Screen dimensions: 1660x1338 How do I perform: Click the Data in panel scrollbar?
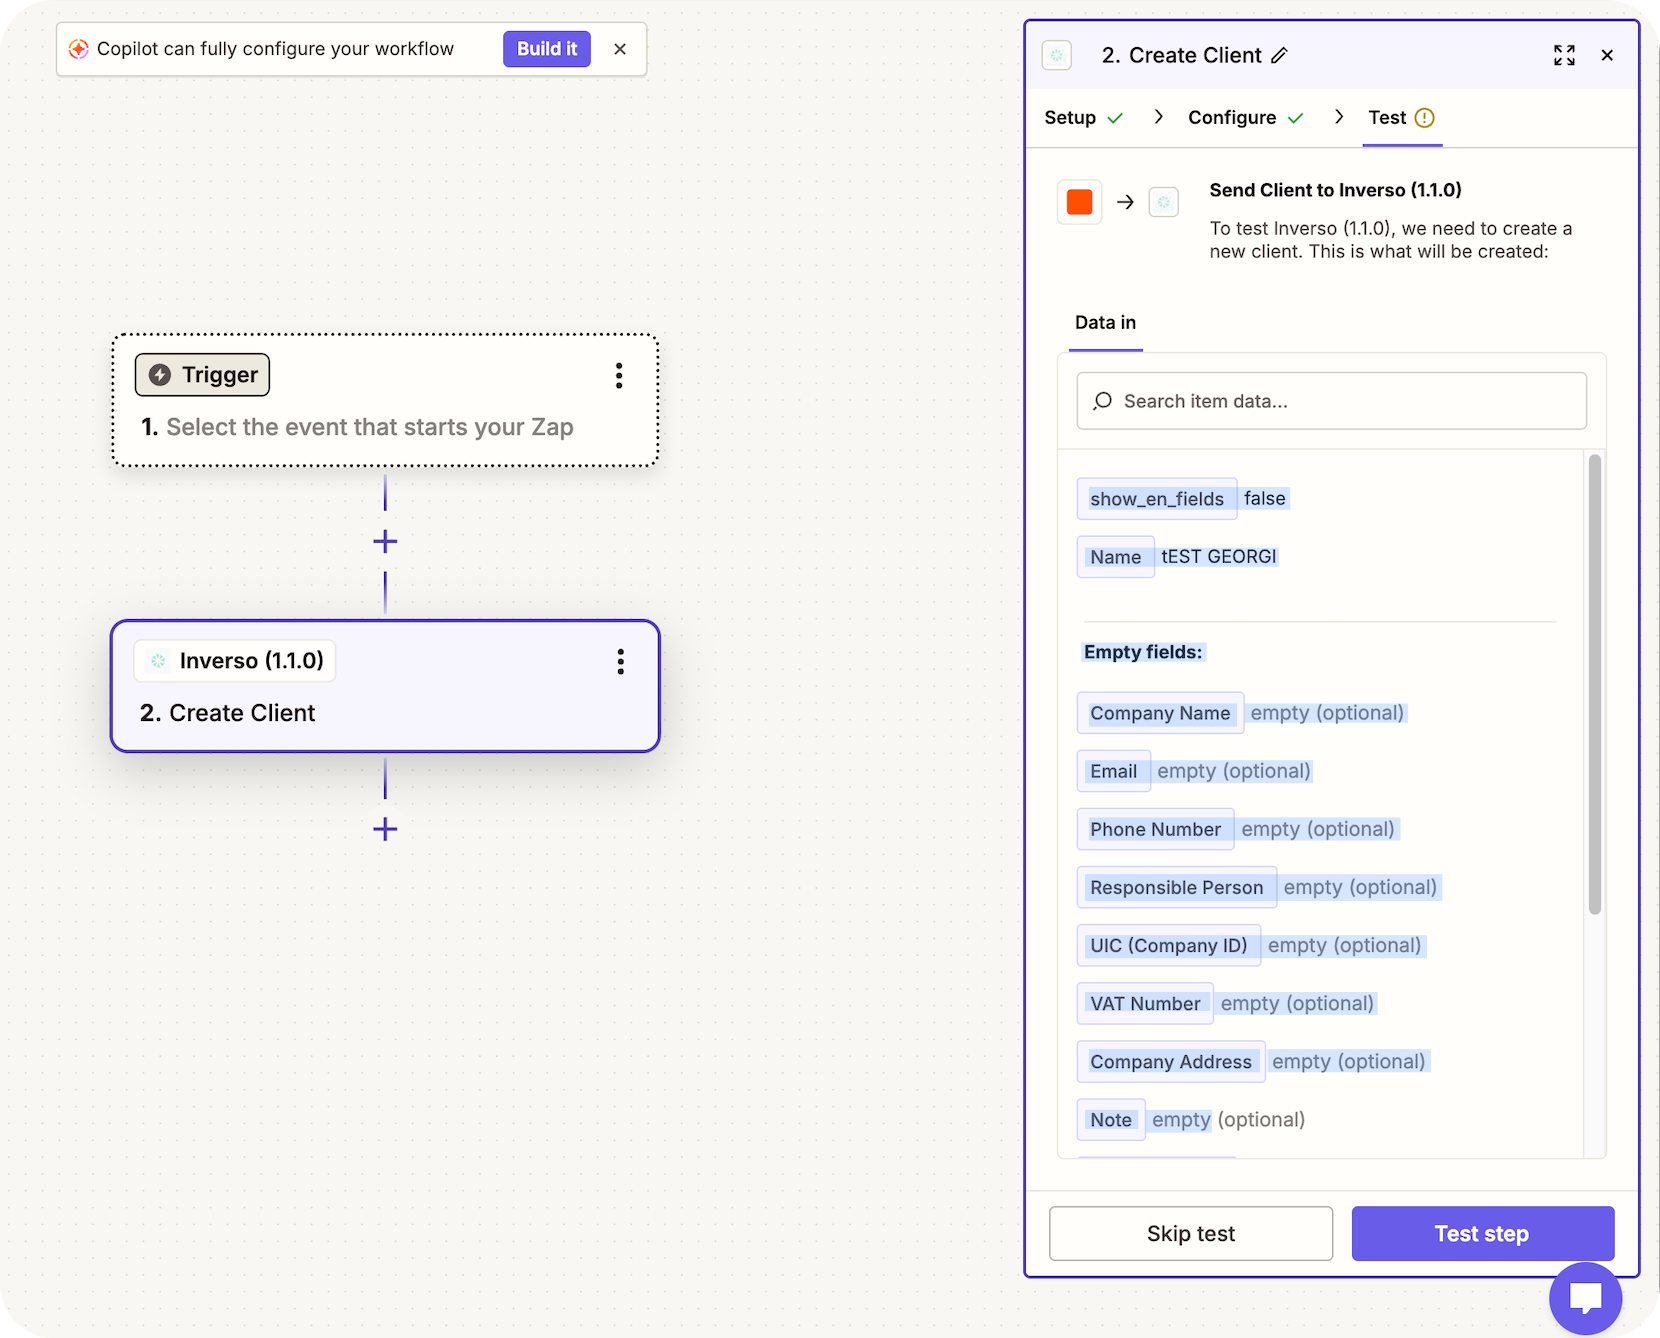[x=1595, y=684]
